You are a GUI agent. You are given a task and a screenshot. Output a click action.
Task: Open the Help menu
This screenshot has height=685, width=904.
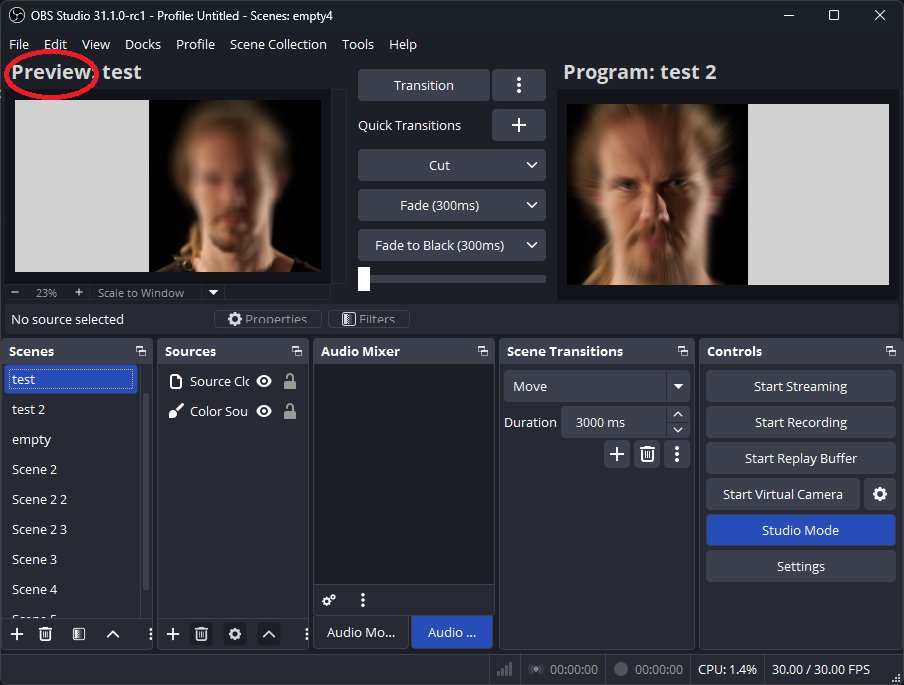(403, 44)
